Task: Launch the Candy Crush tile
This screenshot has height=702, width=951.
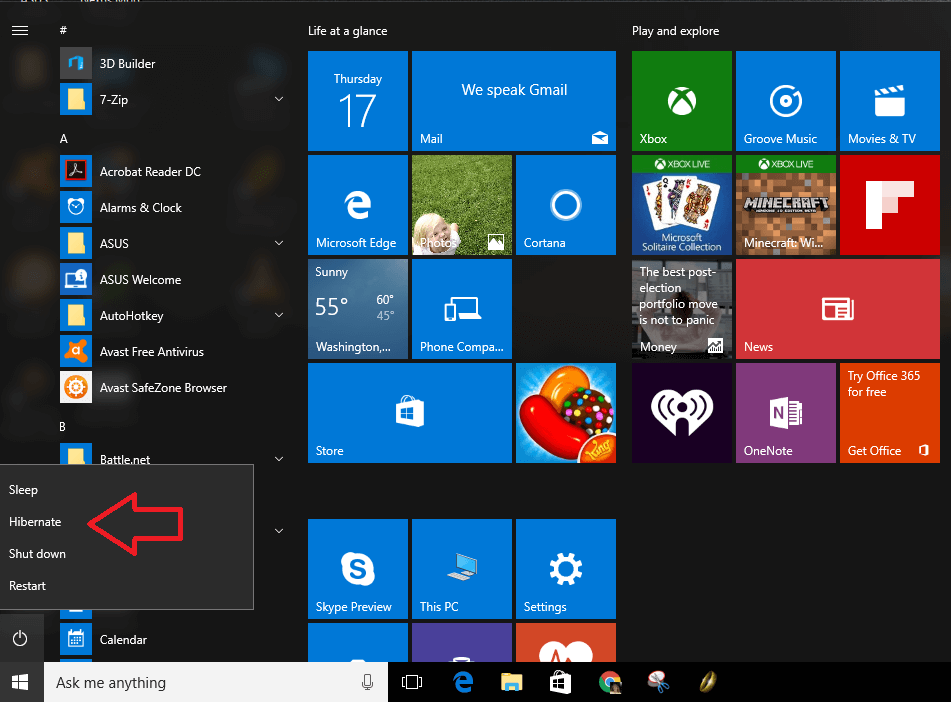Action: 566,413
